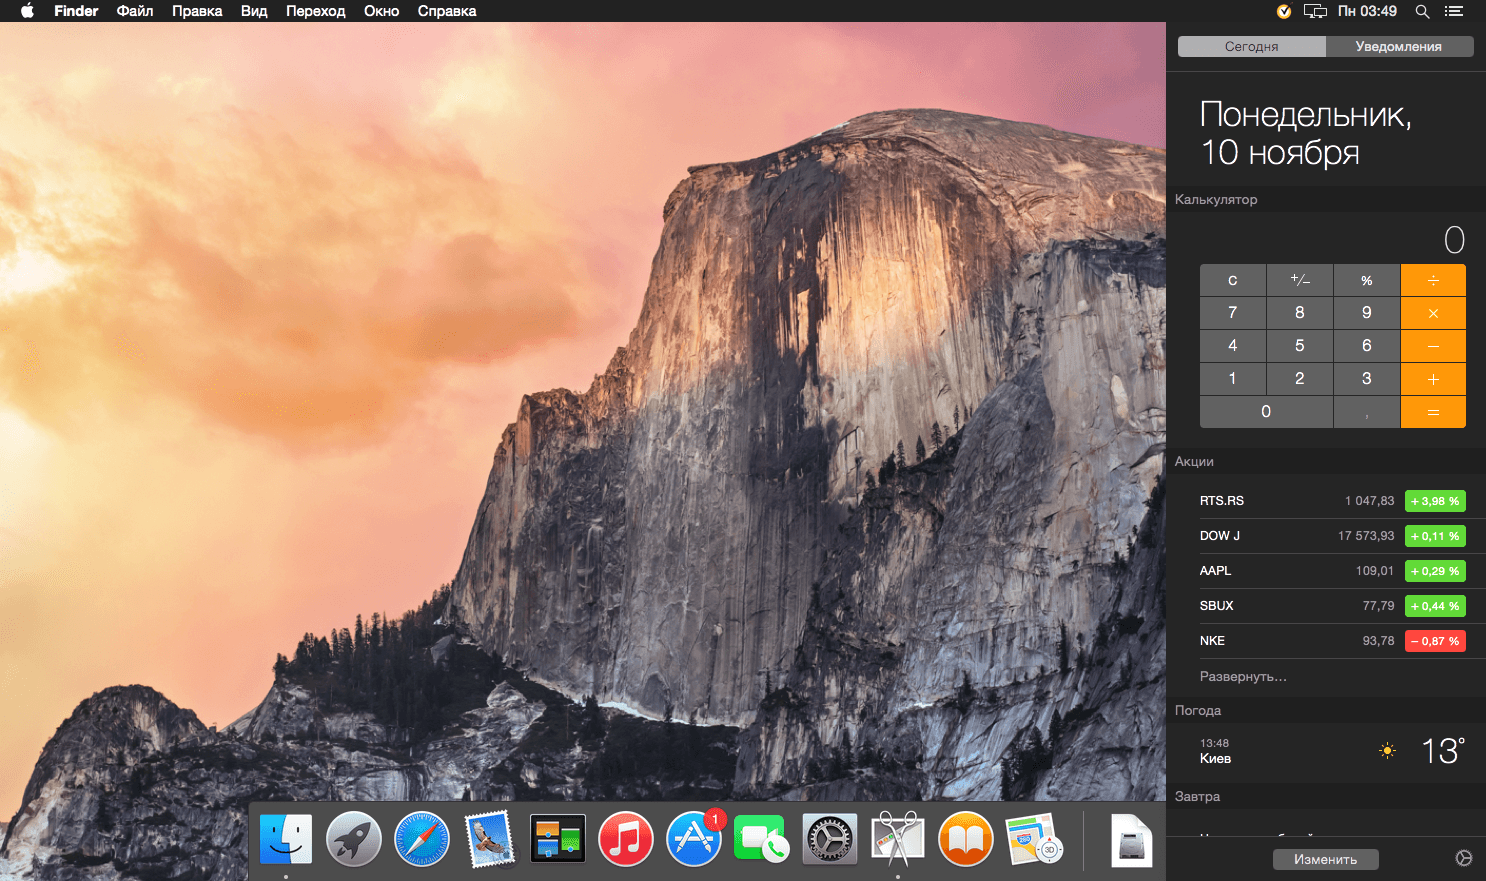Open the Apple menu

(x=27, y=11)
